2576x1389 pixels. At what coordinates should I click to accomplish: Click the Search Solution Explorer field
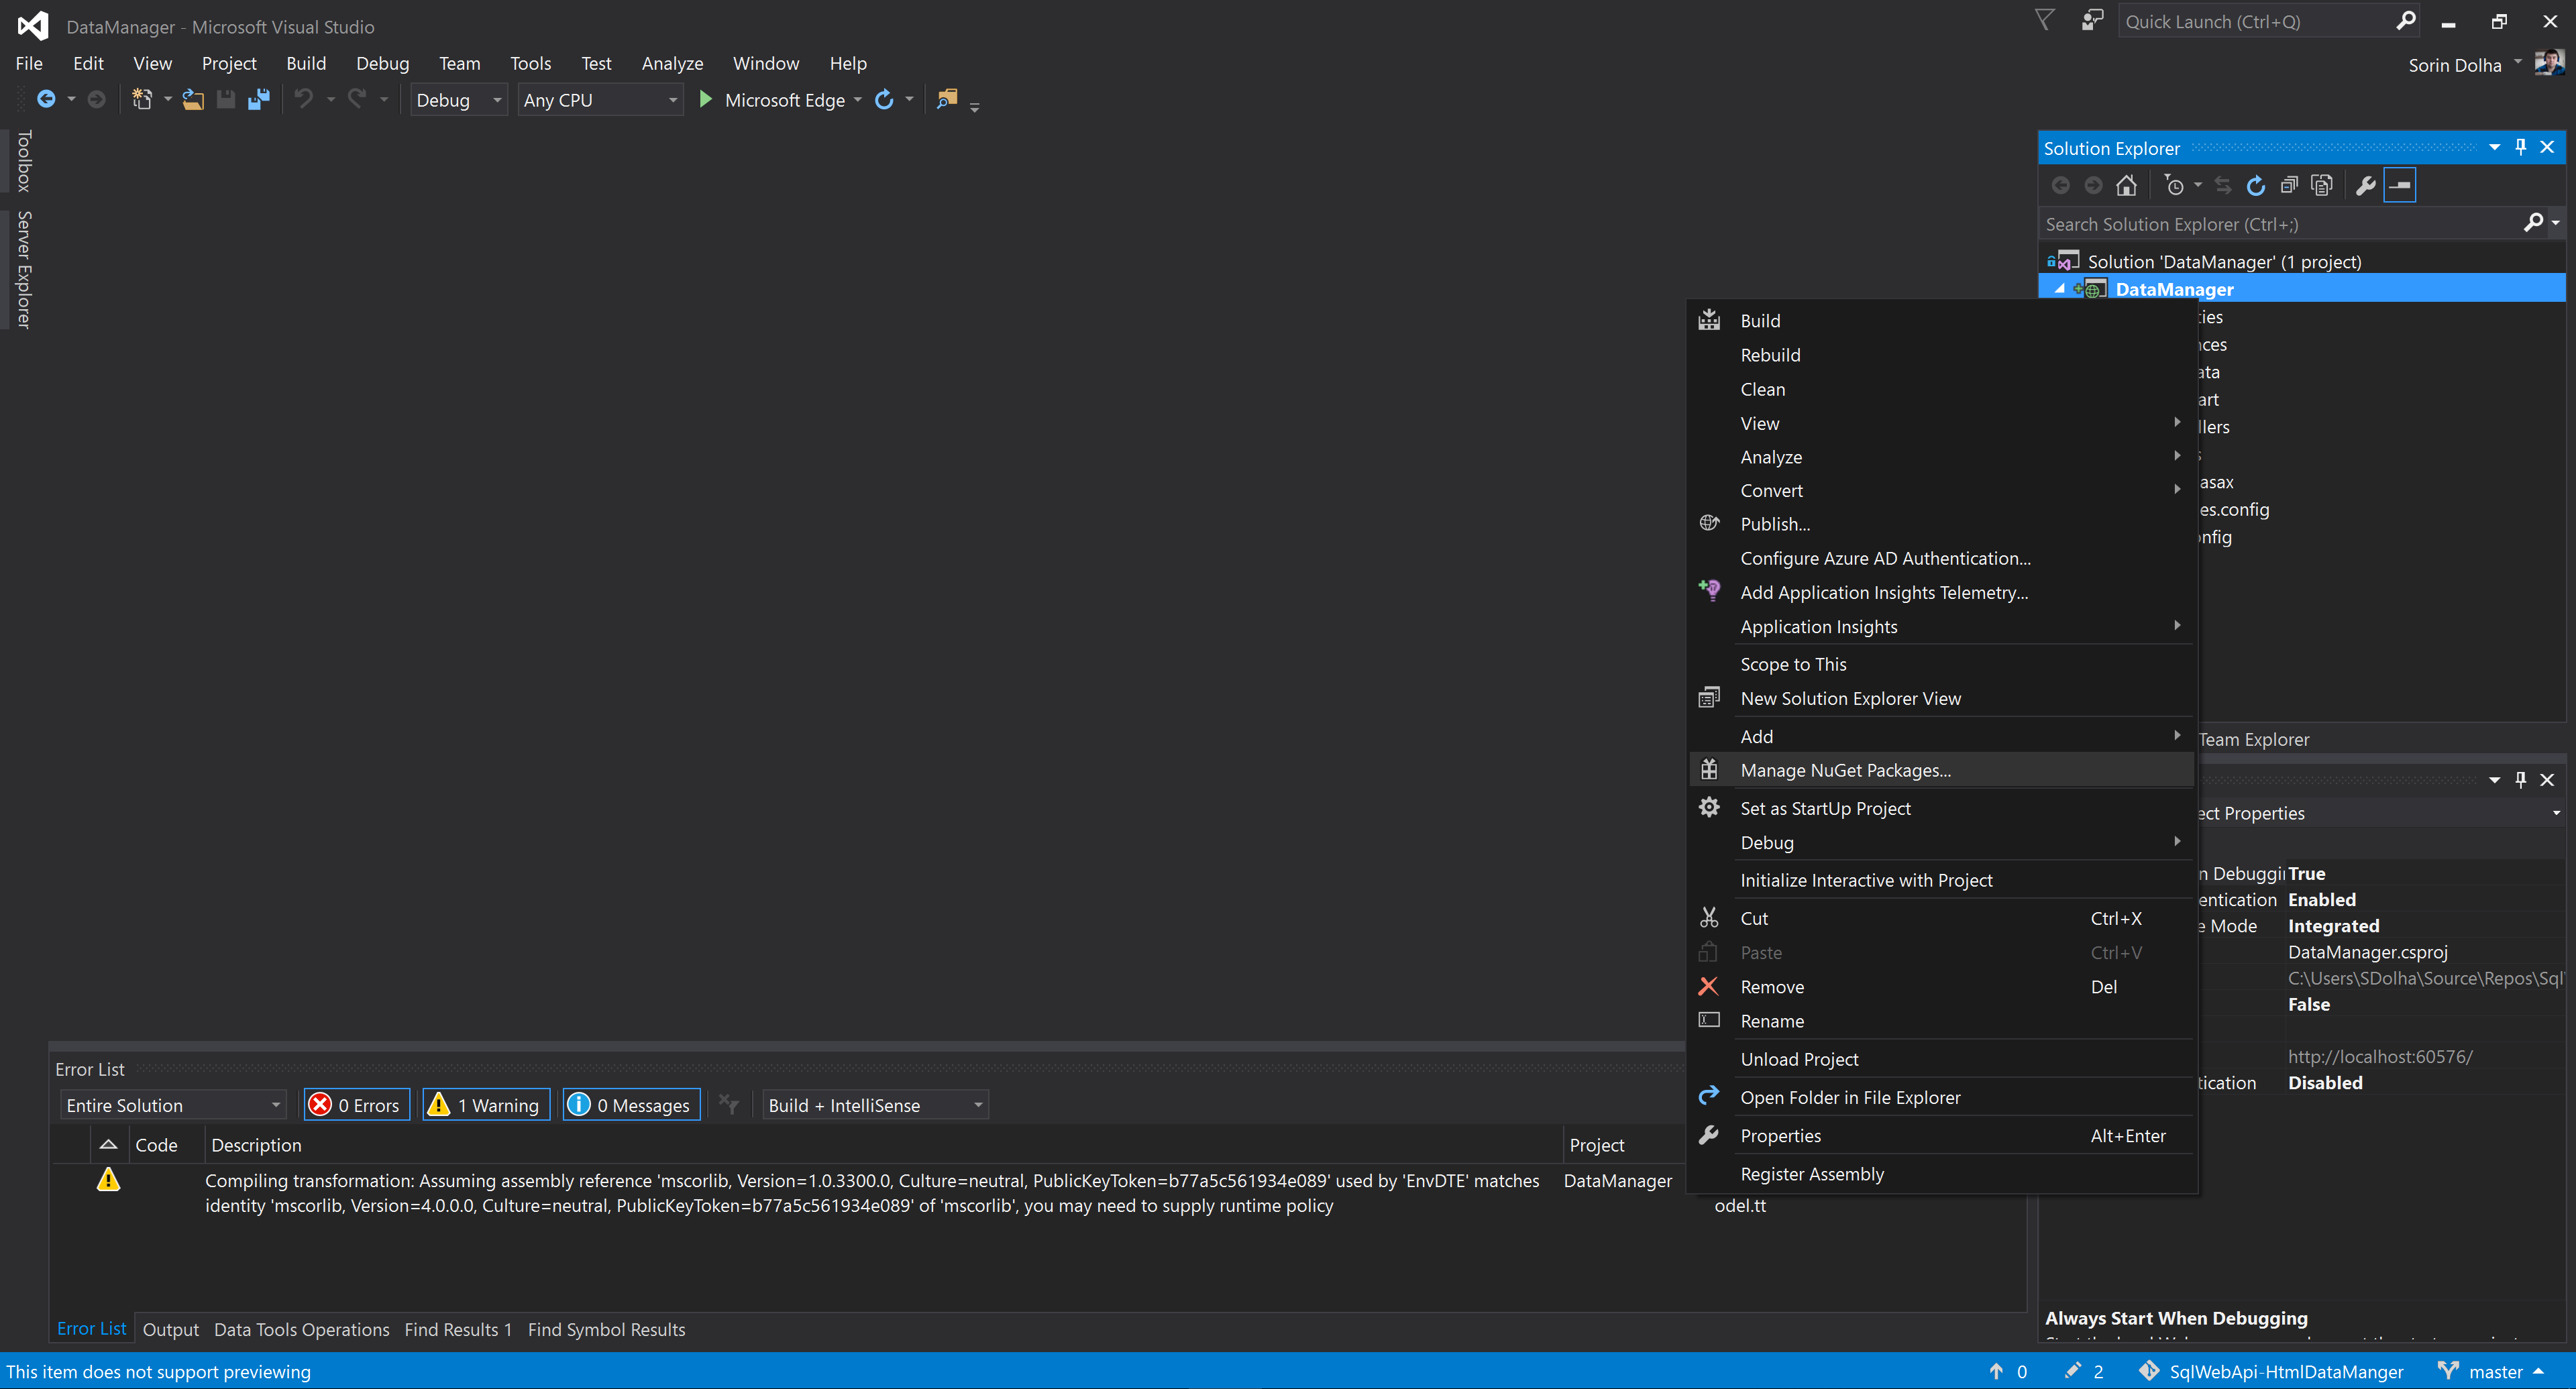pos(2280,224)
